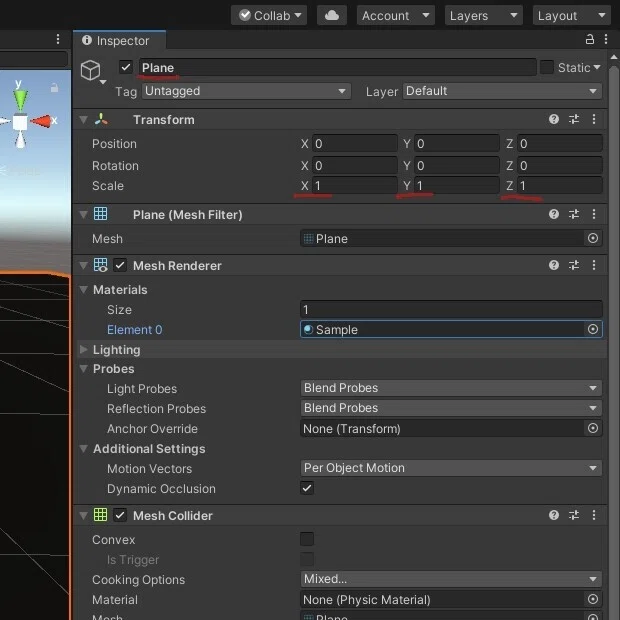The image size is (620, 620).
Task: Collapse the Plane (Mesh Filter) component
Action: point(83,214)
